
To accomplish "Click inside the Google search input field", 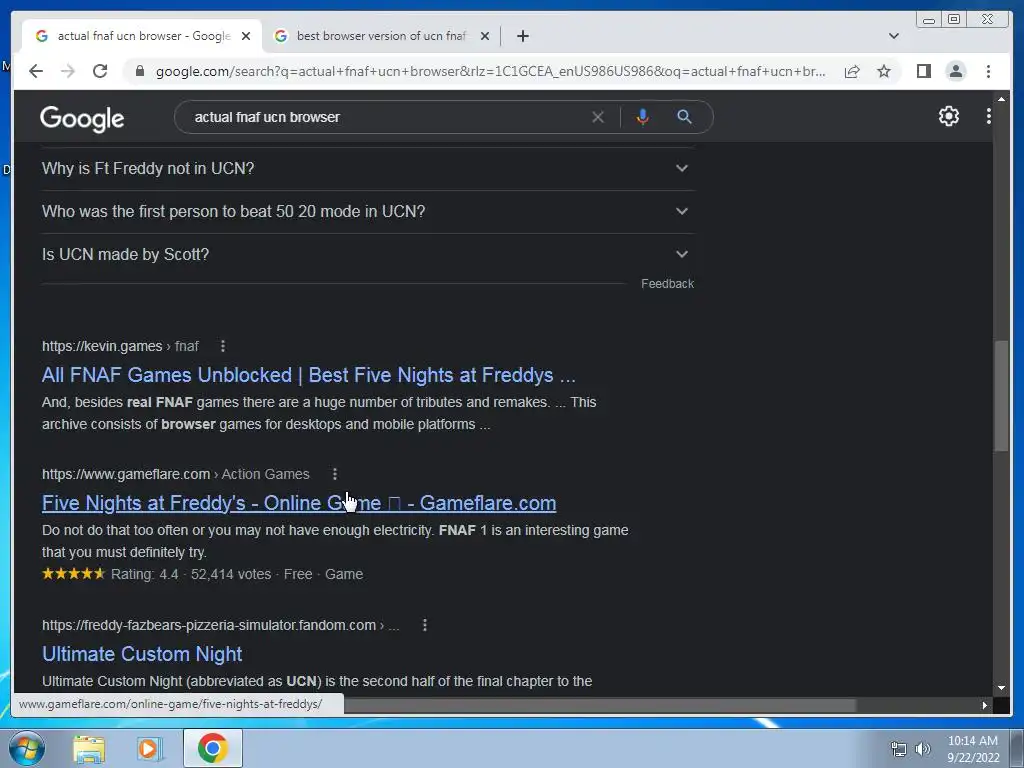I will point(385,117).
